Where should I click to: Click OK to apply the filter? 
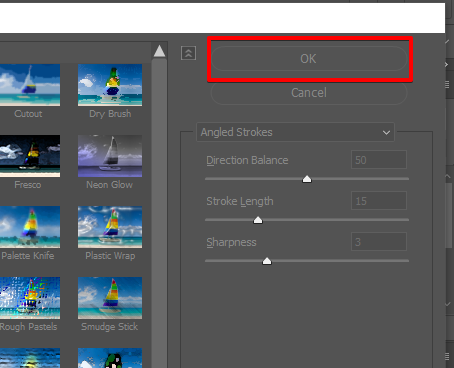(x=309, y=59)
